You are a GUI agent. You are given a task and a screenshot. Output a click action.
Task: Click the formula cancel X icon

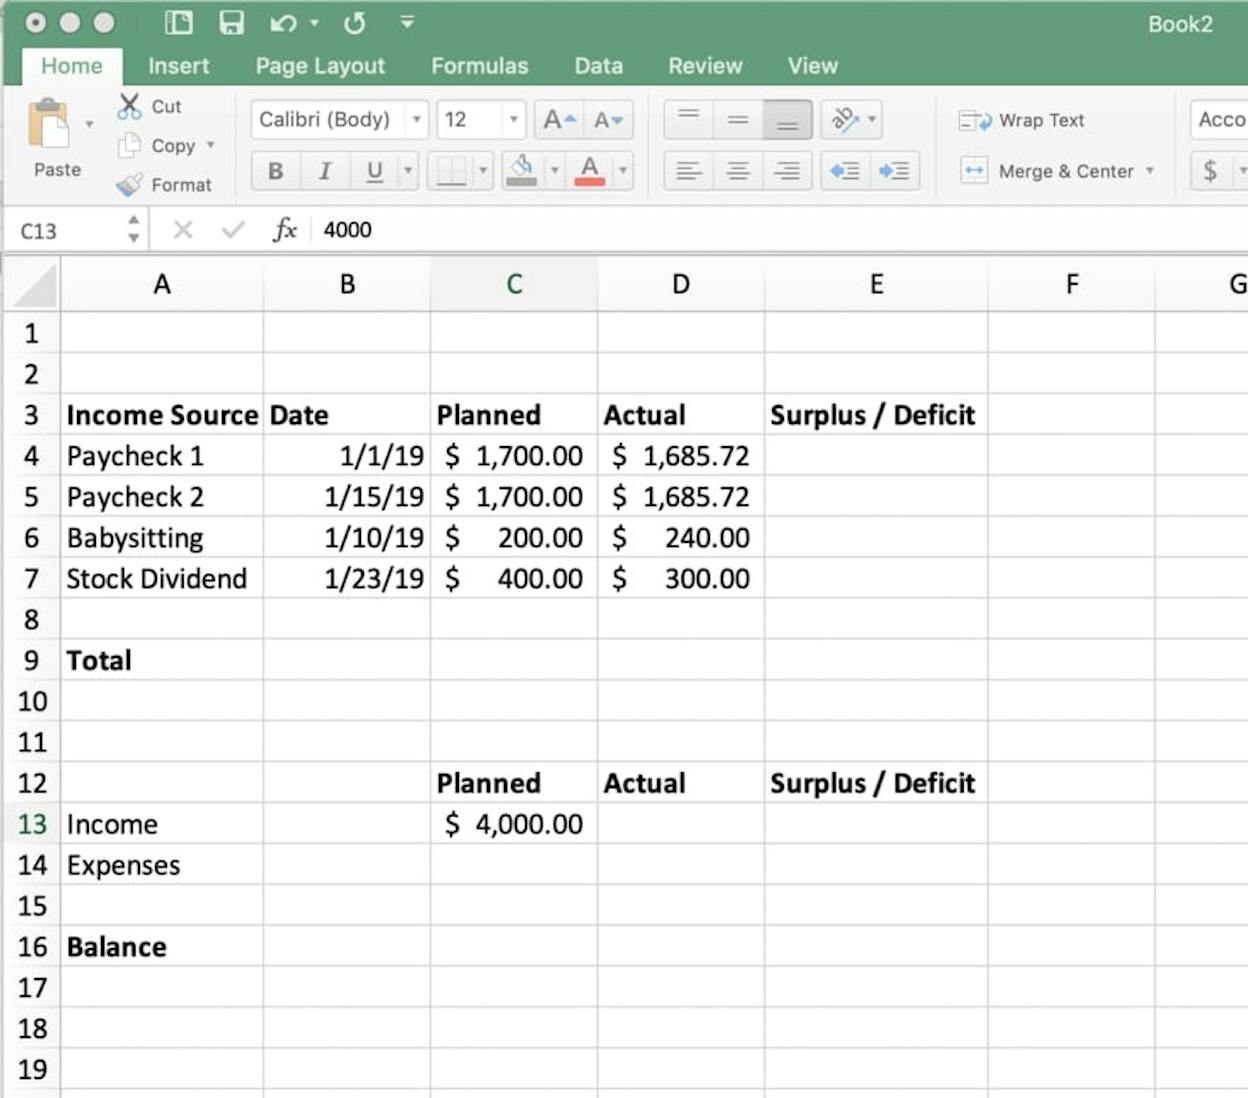[183, 230]
